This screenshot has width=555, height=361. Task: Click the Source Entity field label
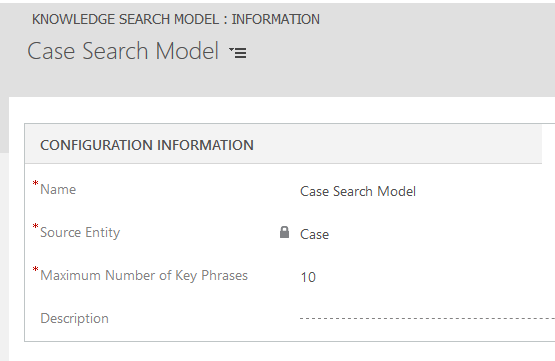(x=80, y=233)
